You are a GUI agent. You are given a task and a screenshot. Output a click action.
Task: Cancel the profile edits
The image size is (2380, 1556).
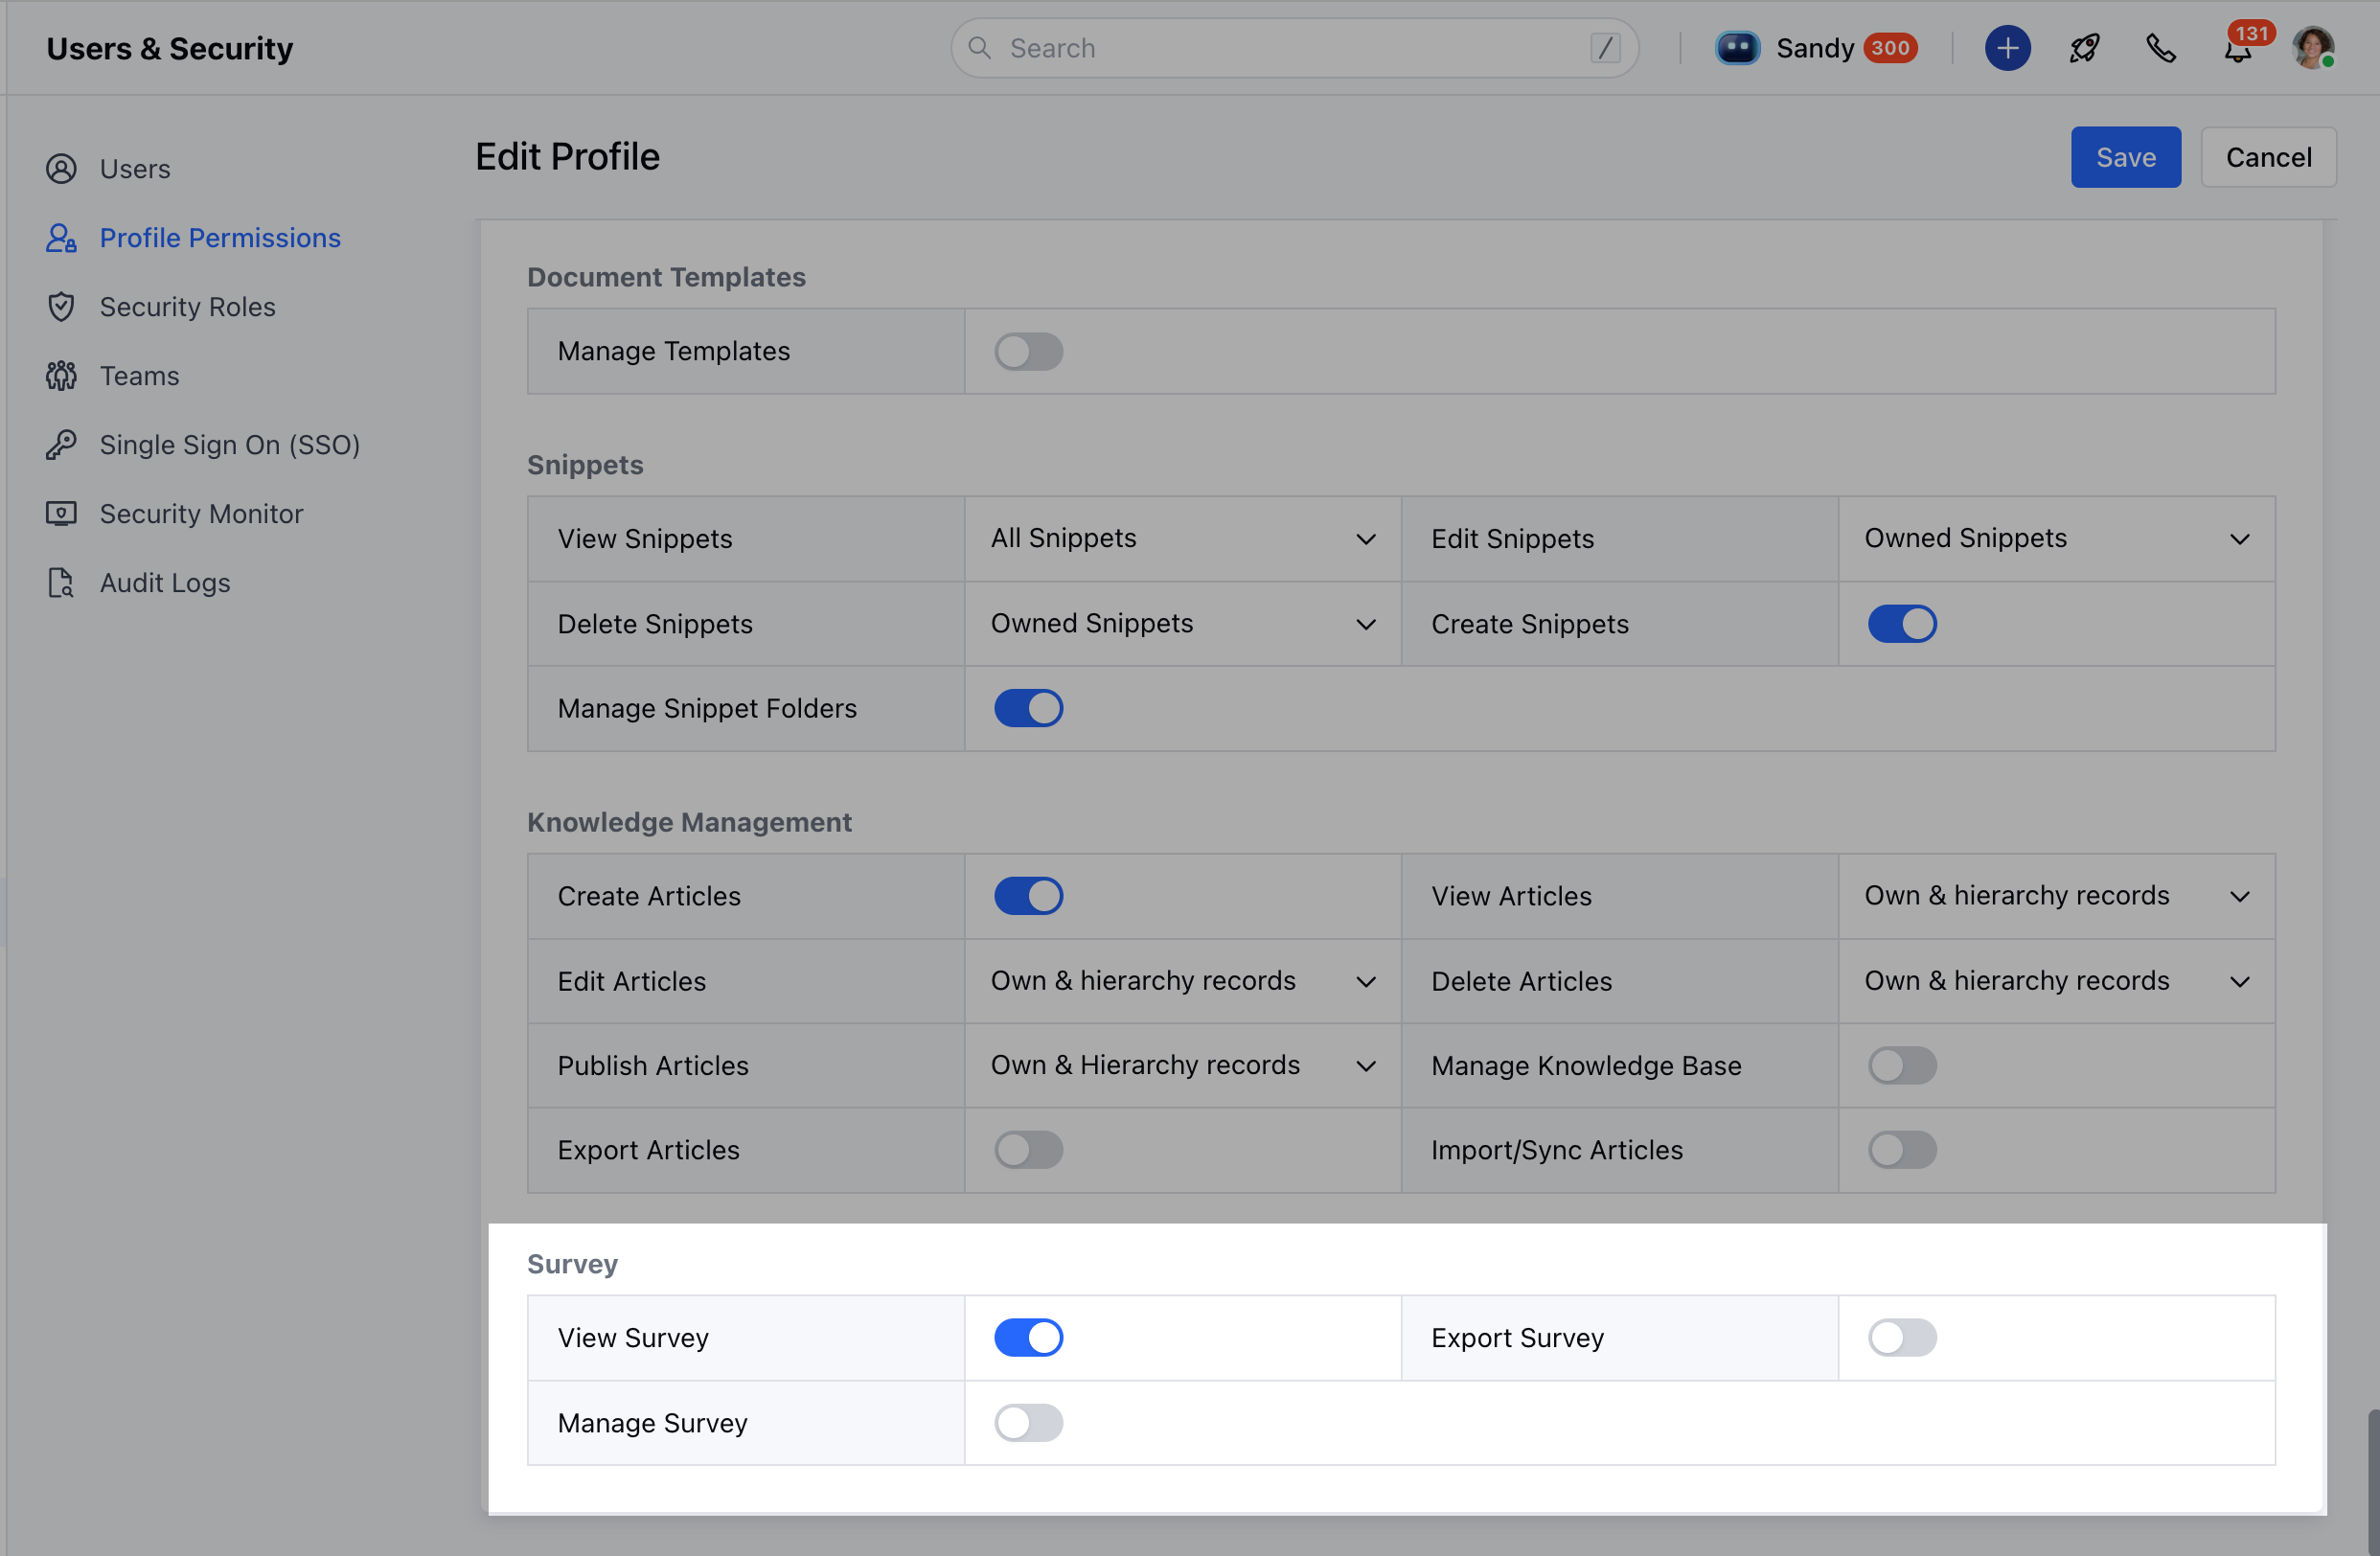(x=2268, y=157)
